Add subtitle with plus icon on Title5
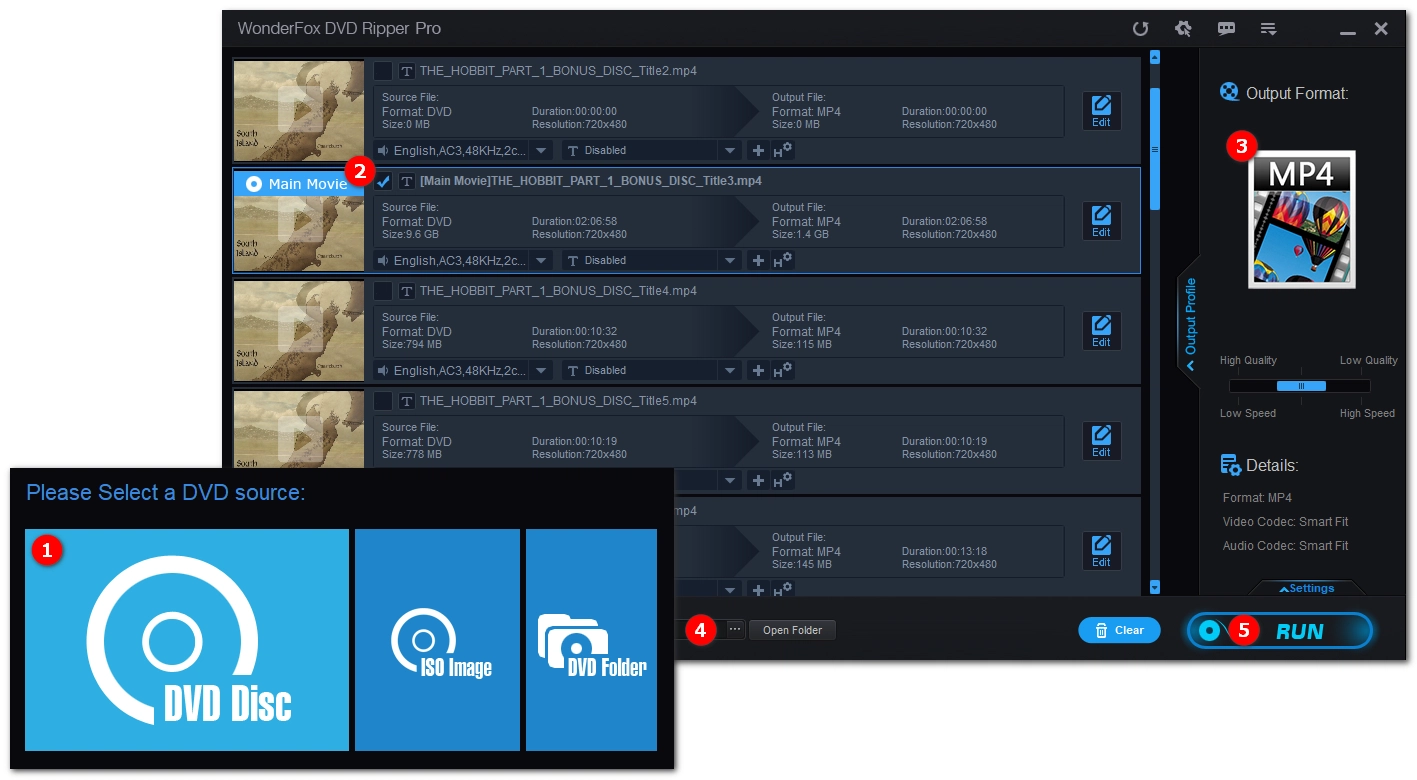The image size is (1417, 780). [x=758, y=480]
